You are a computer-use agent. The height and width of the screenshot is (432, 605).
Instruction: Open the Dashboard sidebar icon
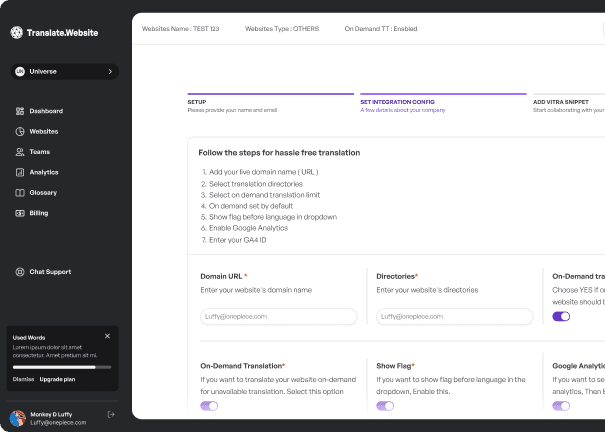pyautogui.click(x=20, y=111)
